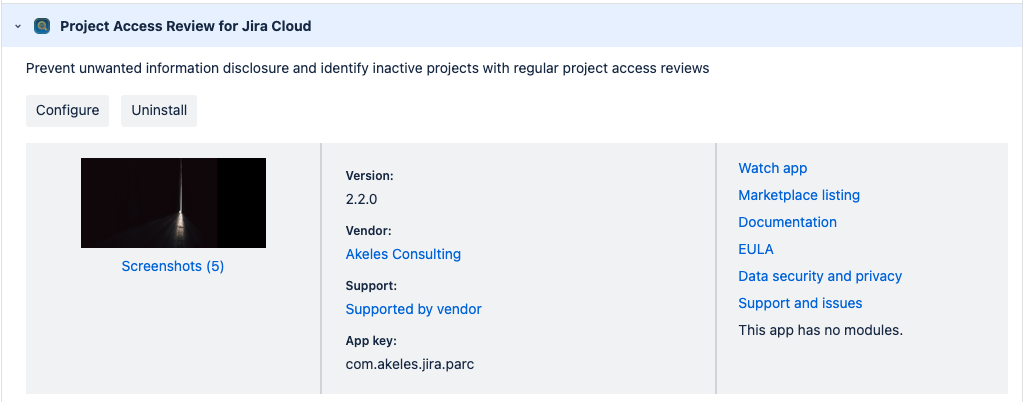The width and height of the screenshot is (1023, 402).
Task: Collapse the Project Access Review app row
Action: tap(18, 27)
